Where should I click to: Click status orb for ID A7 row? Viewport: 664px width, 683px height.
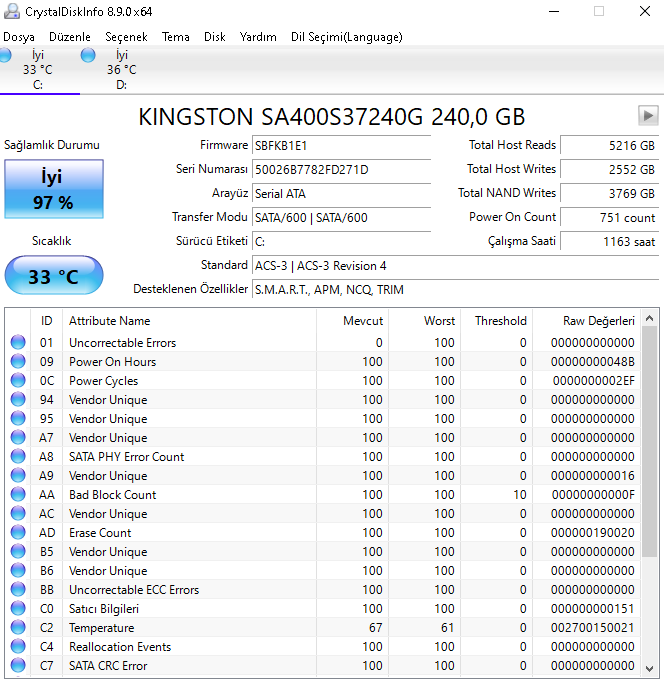[x=18, y=437]
